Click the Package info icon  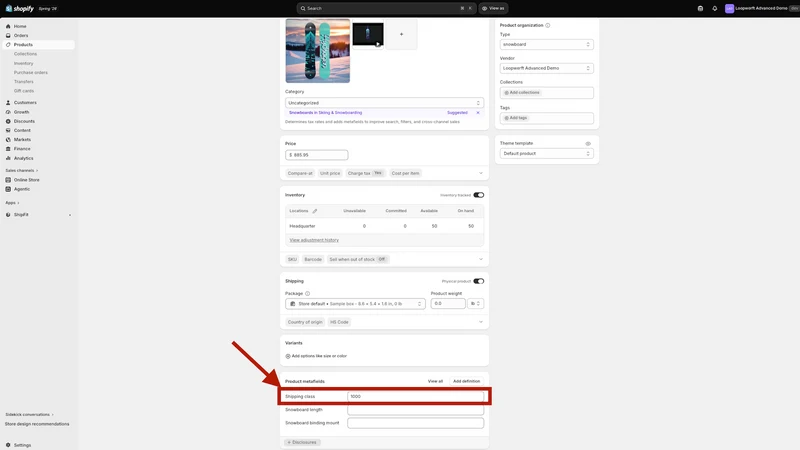[x=307, y=293]
